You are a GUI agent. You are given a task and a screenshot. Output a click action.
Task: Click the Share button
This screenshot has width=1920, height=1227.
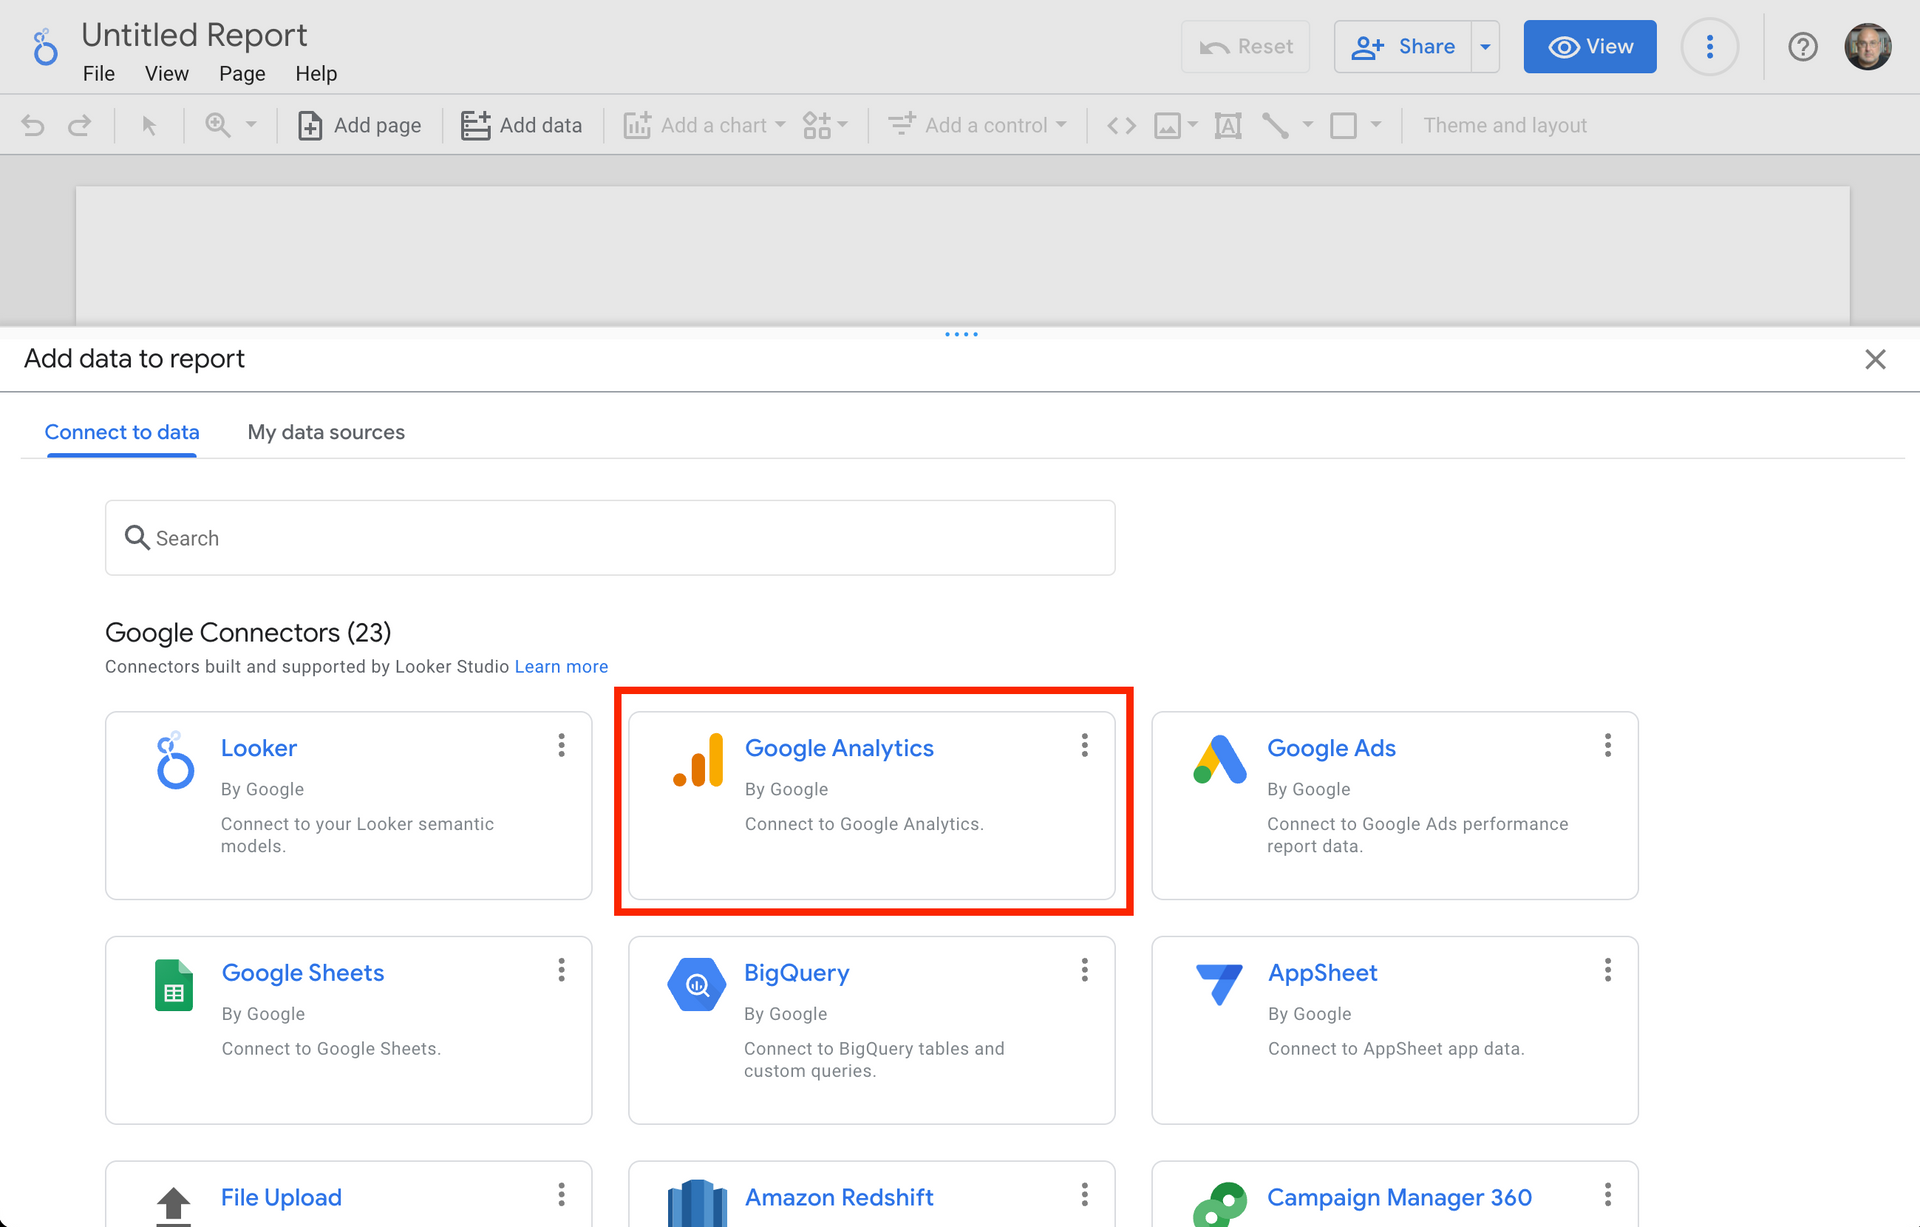pyautogui.click(x=1403, y=47)
